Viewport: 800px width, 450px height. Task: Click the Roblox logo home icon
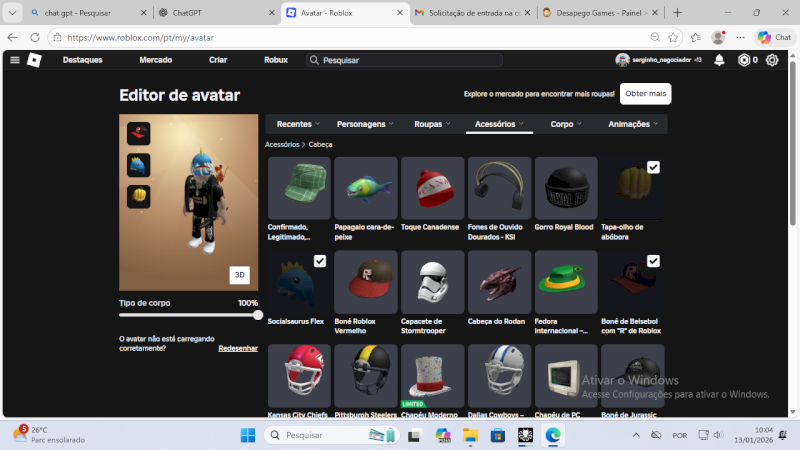pyautogui.click(x=34, y=60)
